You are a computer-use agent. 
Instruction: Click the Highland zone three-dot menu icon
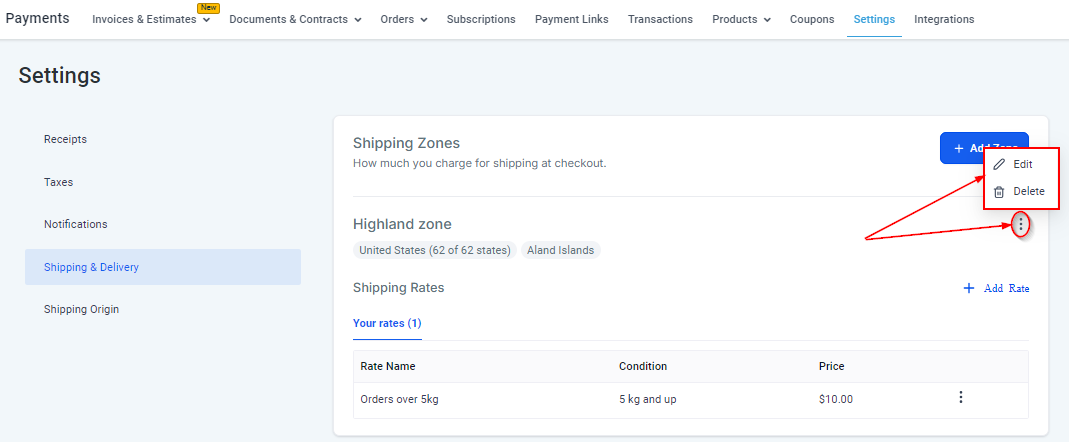pyautogui.click(x=1020, y=225)
